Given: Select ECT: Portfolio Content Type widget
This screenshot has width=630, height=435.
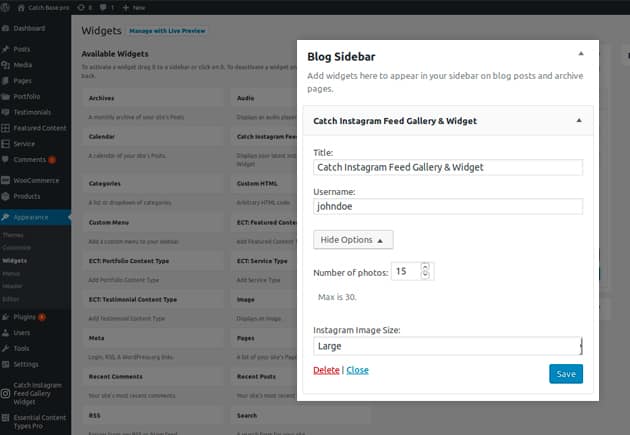Looking at the screenshot, I should click(x=153, y=261).
